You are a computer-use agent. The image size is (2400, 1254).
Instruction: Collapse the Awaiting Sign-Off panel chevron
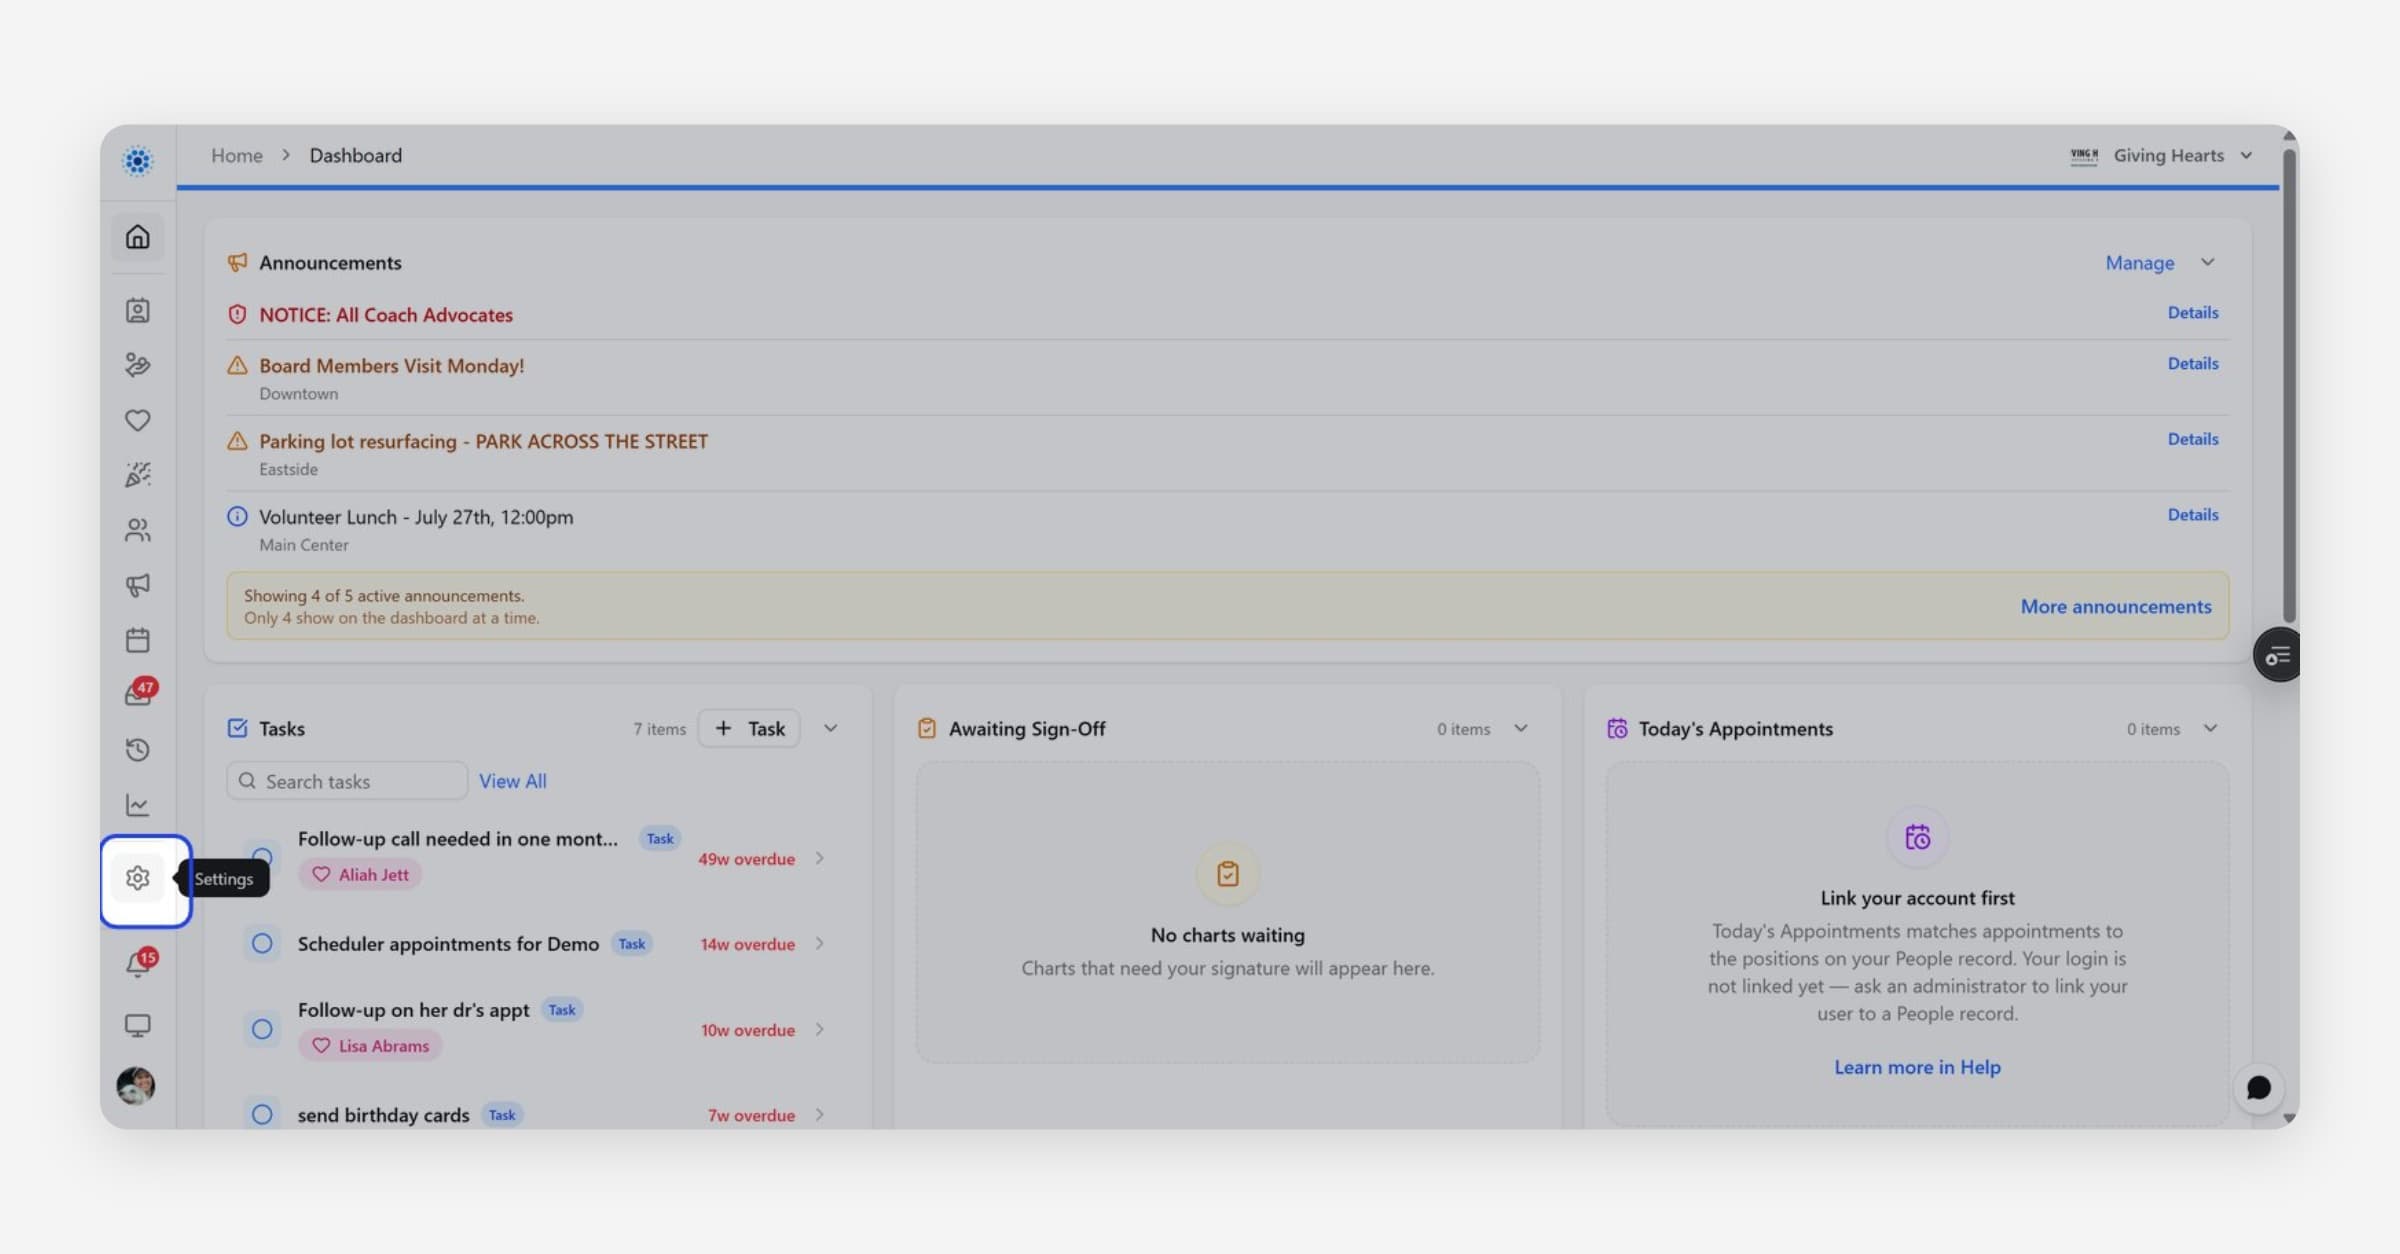point(1521,728)
